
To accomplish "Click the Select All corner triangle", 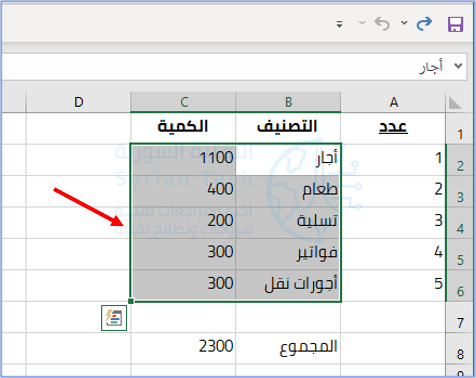I will (x=455, y=103).
